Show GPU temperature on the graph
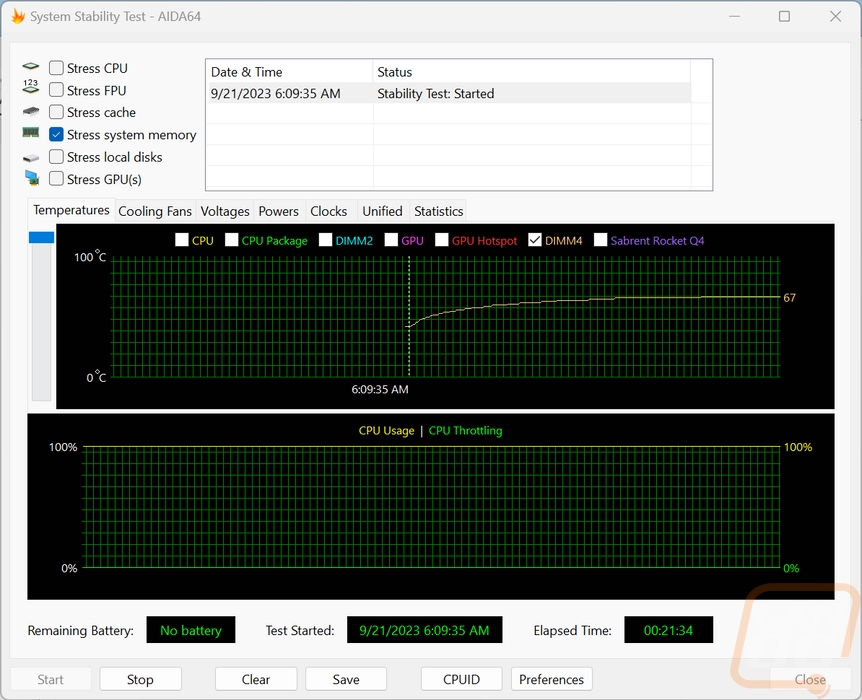The image size is (862, 700). click(391, 240)
